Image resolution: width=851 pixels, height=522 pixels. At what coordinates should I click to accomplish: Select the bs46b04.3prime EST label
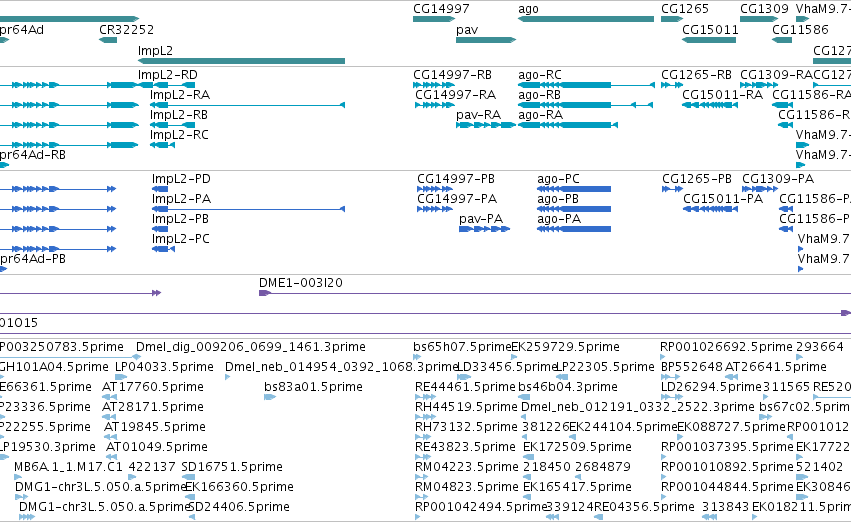[568, 387]
